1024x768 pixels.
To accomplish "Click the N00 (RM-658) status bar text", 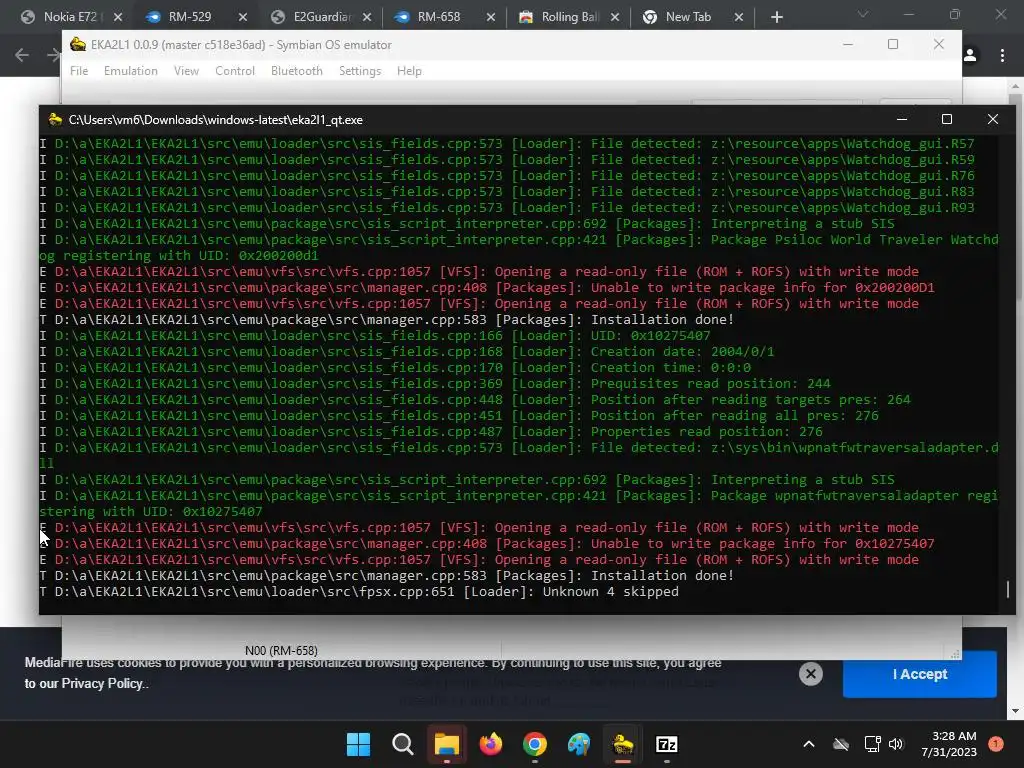I will click(x=281, y=650).
